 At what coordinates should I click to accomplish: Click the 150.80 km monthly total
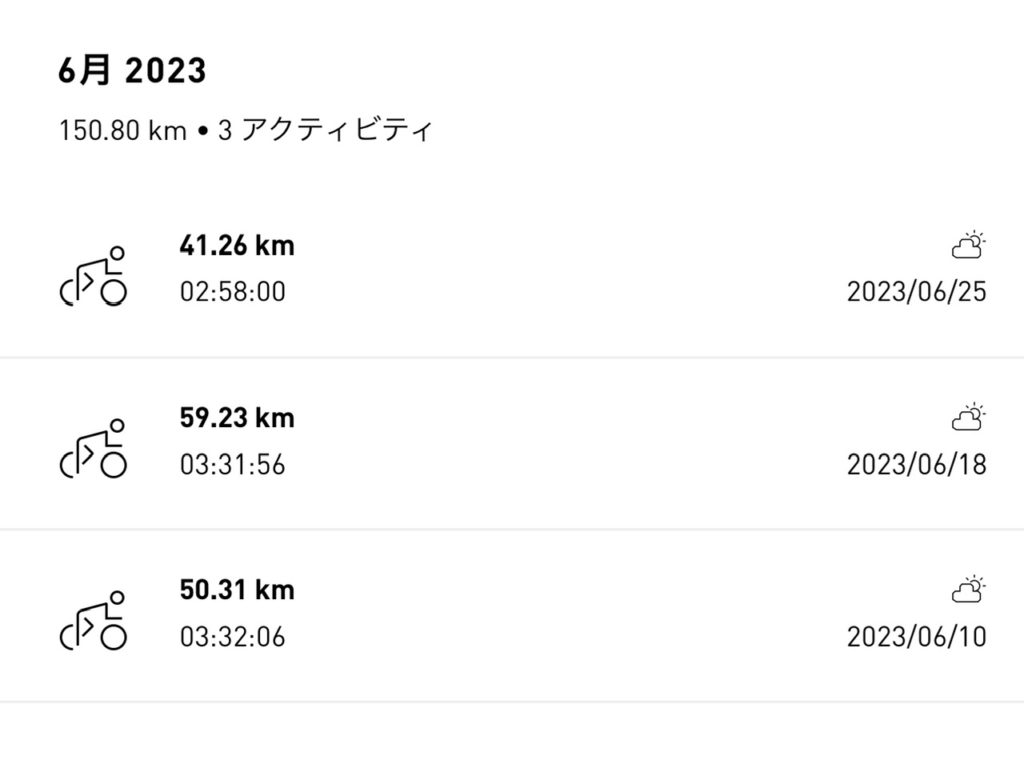pyautogui.click(x=122, y=131)
